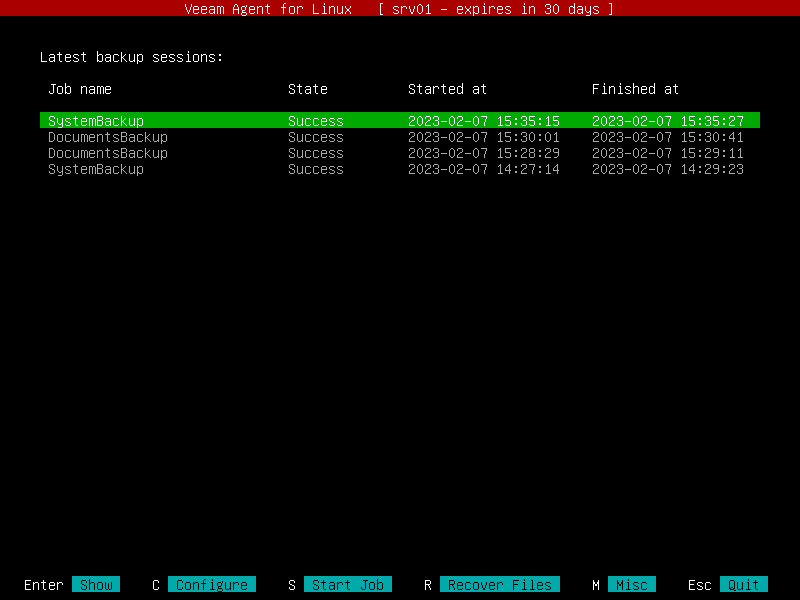This screenshot has height=600, width=800.
Task: Click the Started at column header
Action: pyautogui.click(x=447, y=89)
